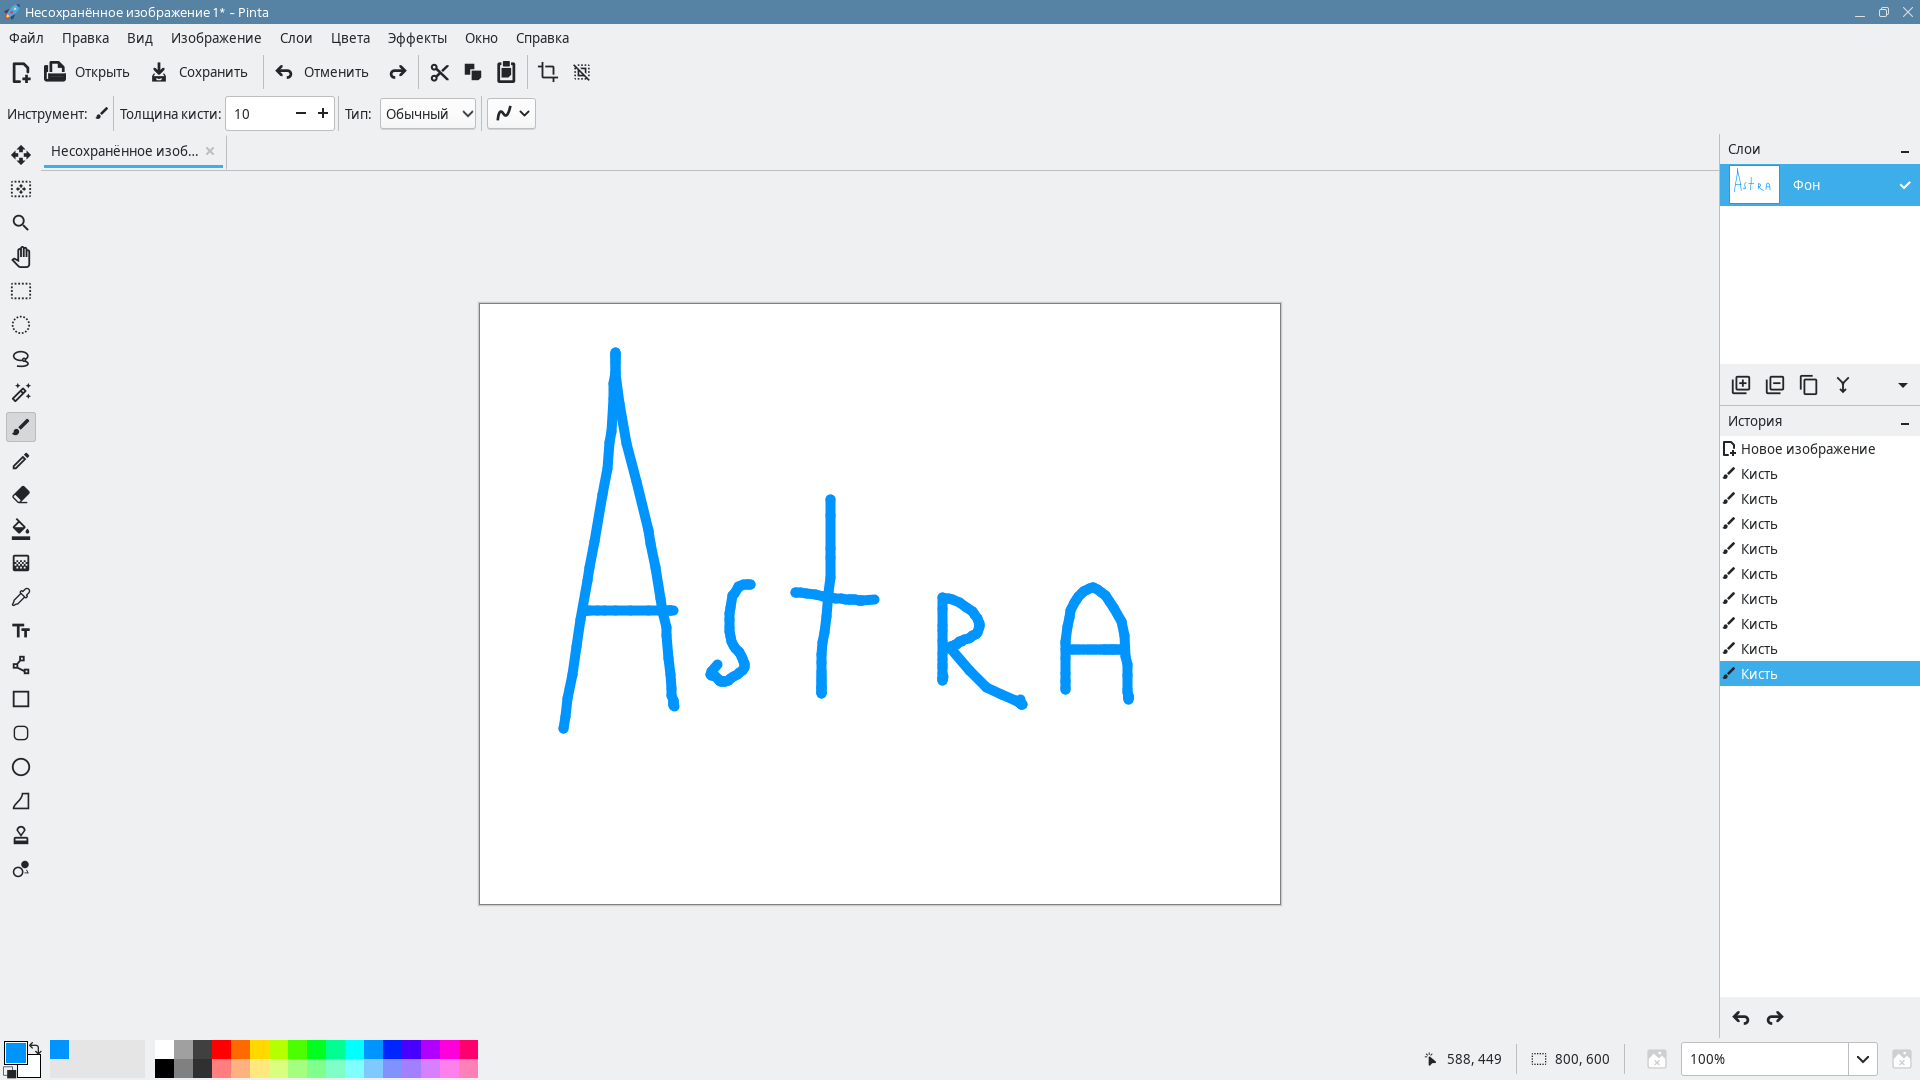1920x1080 pixels.
Task: Select the Paint Bucket tool
Action: tap(21, 529)
